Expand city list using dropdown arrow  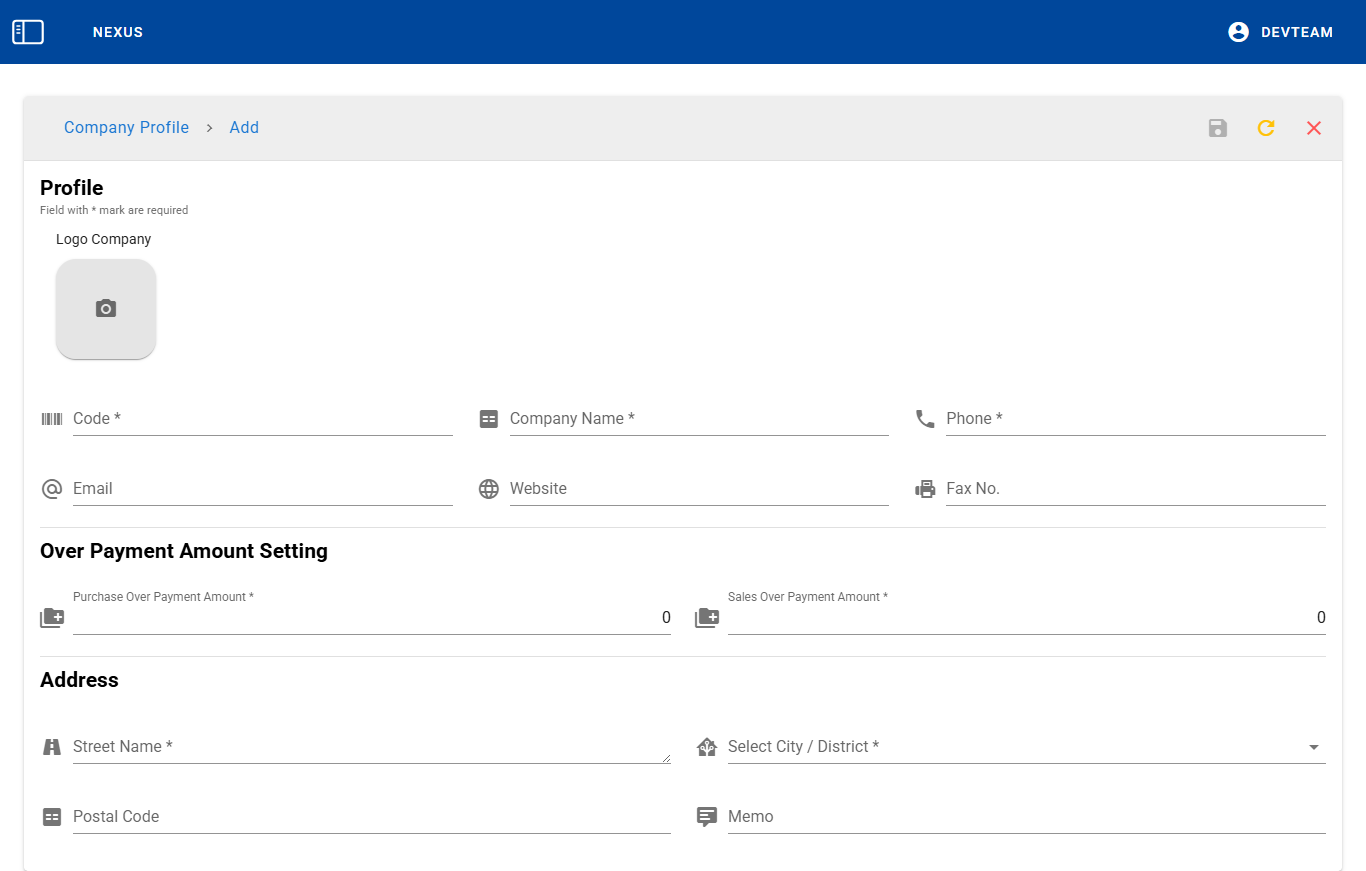click(1314, 747)
